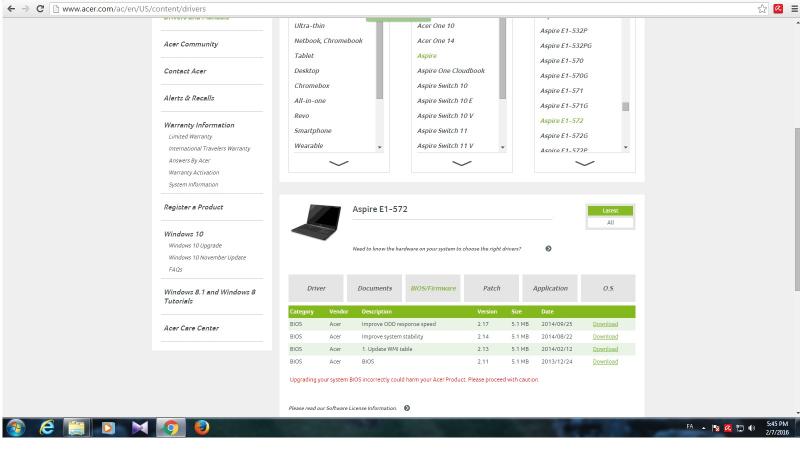Open Contact Acer in the sidebar
The height and width of the screenshot is (450, 800).
pyautogui.click(x=185, y=71)
